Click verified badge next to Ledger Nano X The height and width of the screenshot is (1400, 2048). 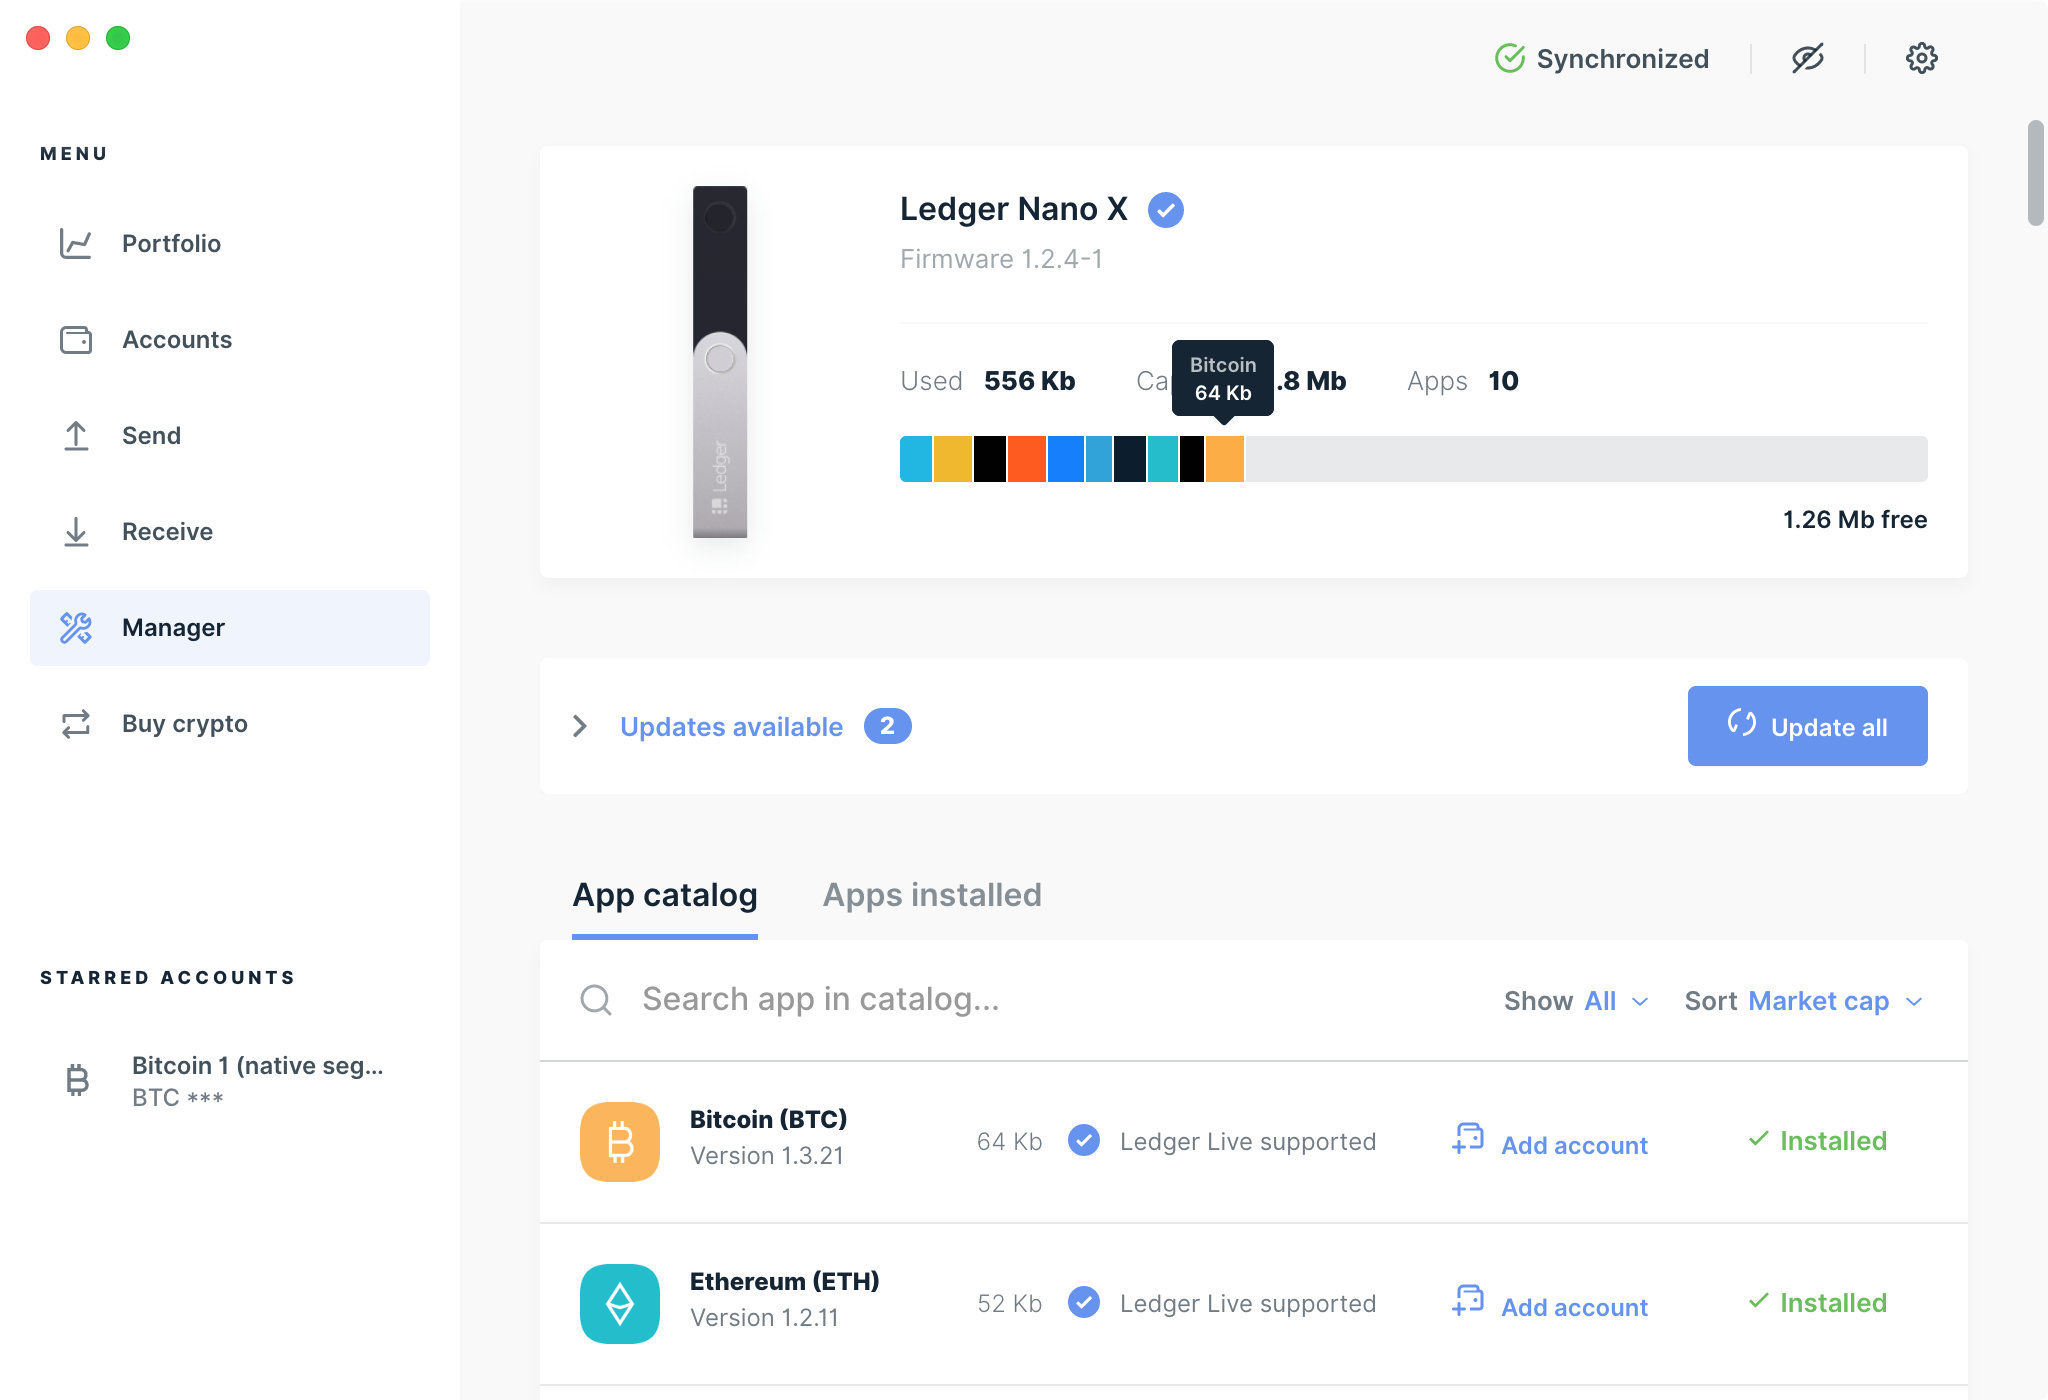tap(1166, 210)
